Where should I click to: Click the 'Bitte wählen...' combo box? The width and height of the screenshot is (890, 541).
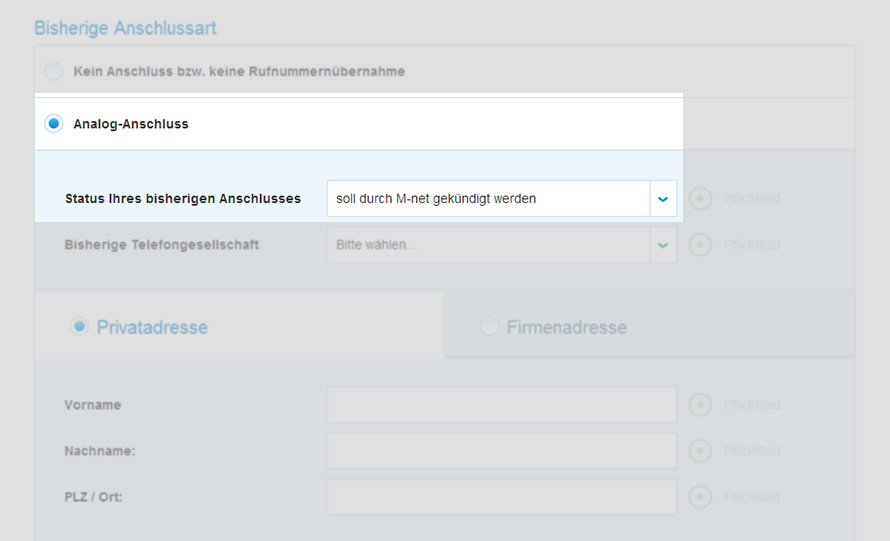pyautogui.click(x=488, y=244)
